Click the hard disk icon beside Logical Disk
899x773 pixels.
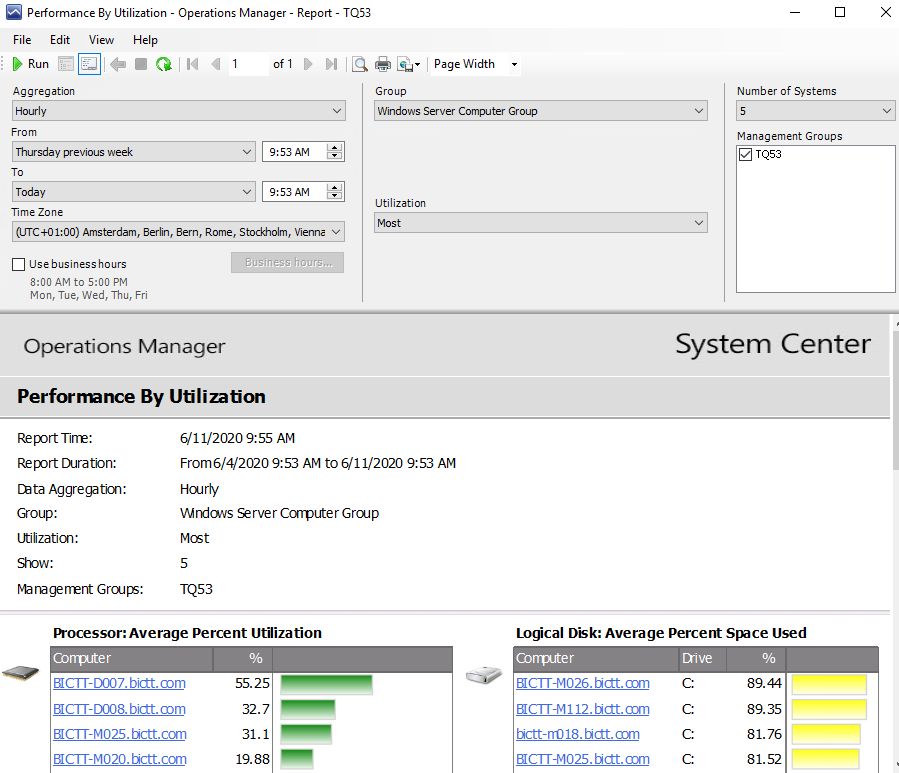[x=484, y=674]
